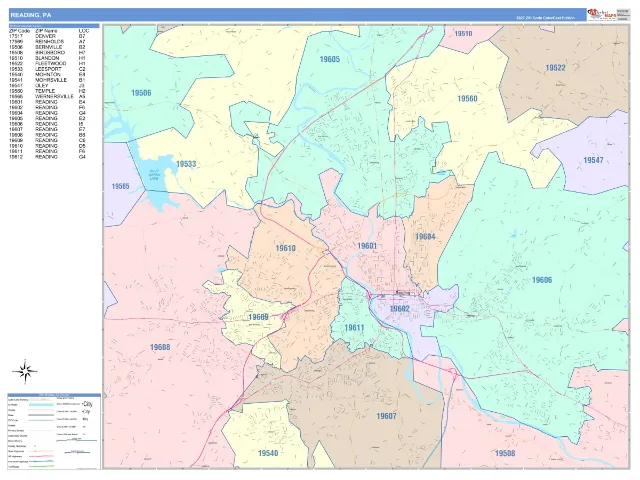Screen dimensions: 640x480
Task: Select the 19510 ZIP label on map
Action: pos(463,34)
